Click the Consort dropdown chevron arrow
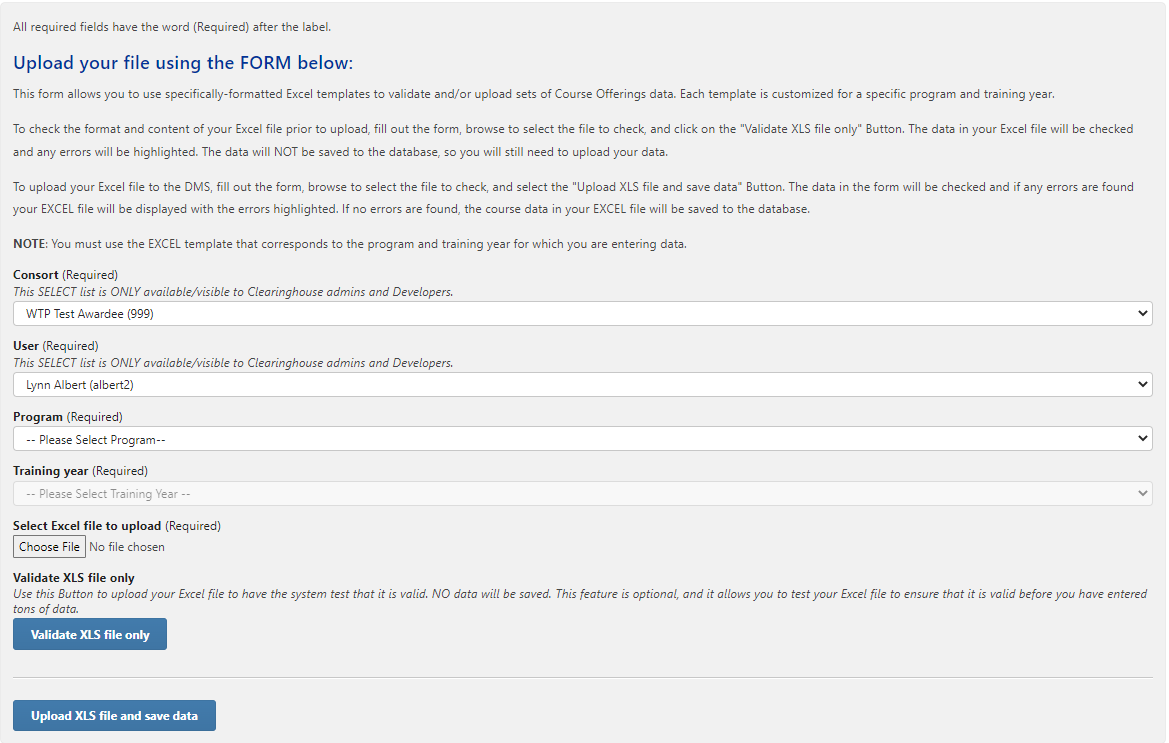The height and width of the screenshot is (743, 1169). coord(1144,314)
